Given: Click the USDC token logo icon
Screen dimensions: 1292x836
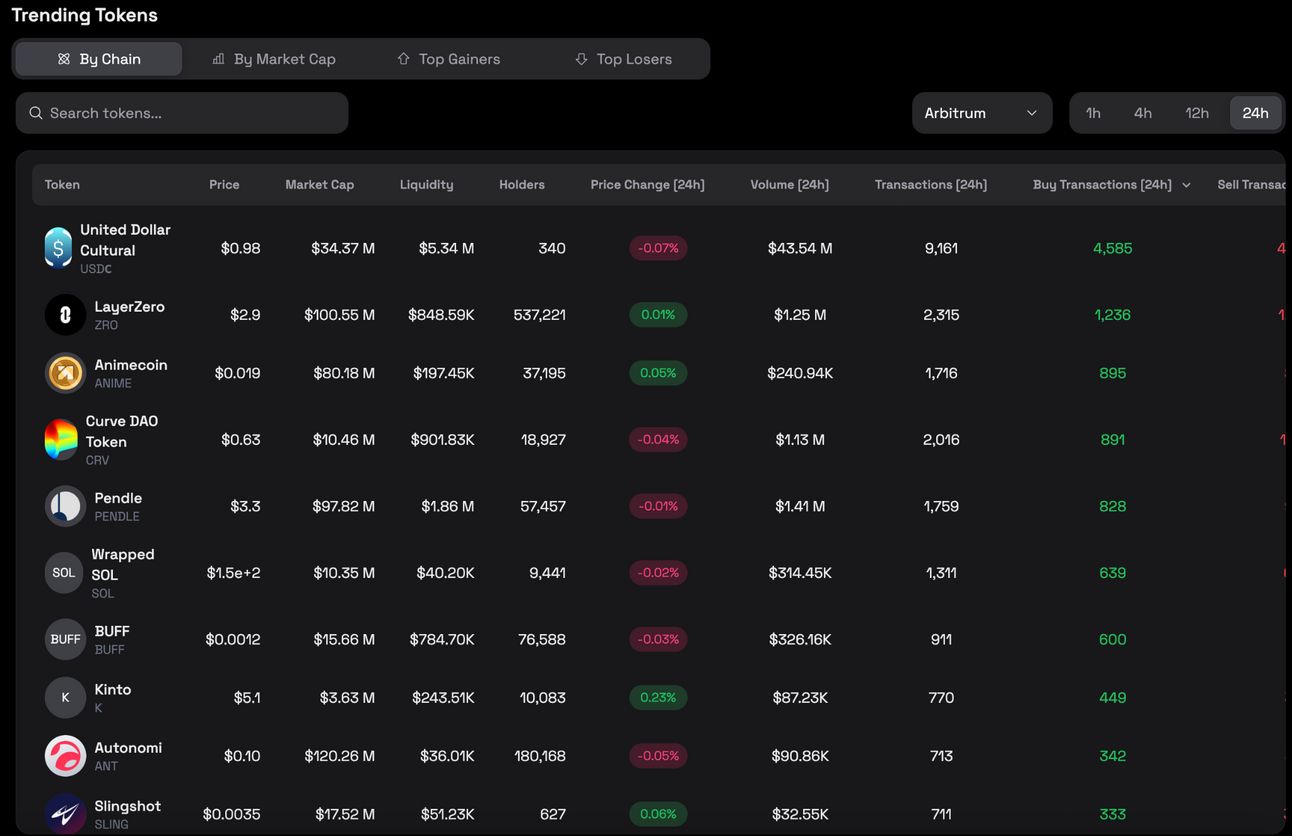Looking at the screenshot, I should [x=58, y=248].
